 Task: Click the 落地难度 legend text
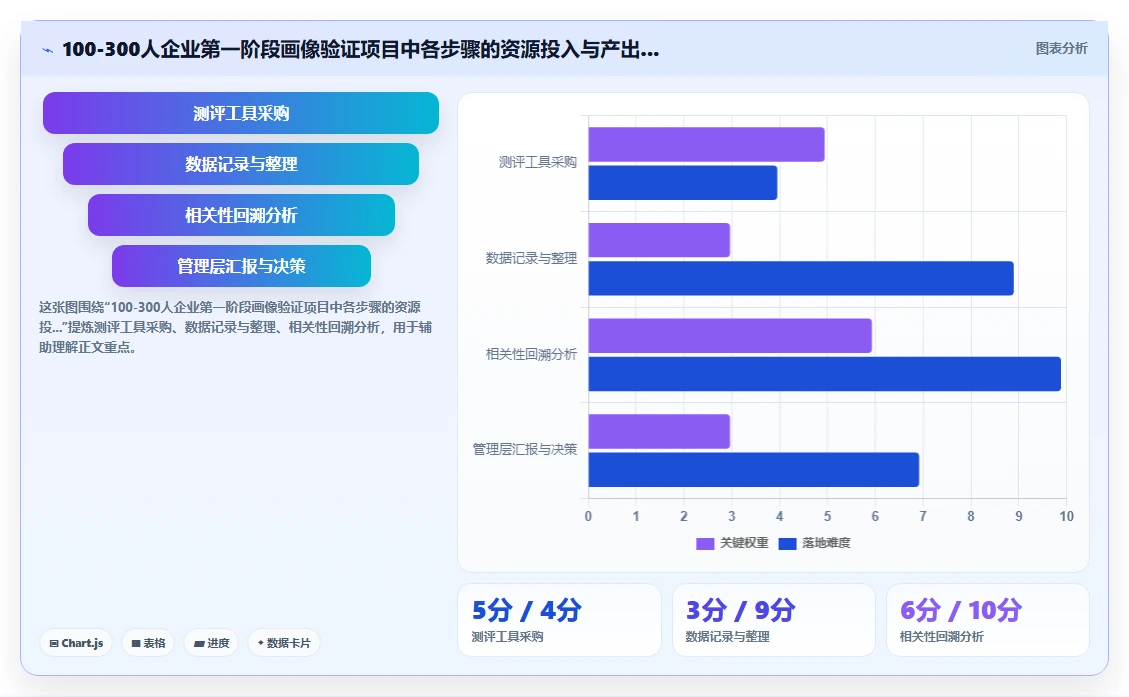pos(827,543)
